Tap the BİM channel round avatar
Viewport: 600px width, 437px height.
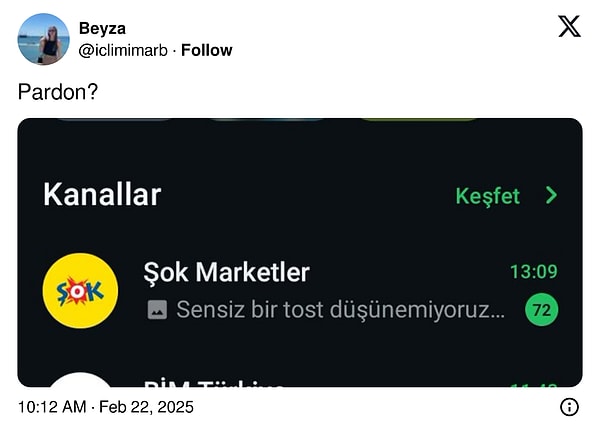[80, 380]
